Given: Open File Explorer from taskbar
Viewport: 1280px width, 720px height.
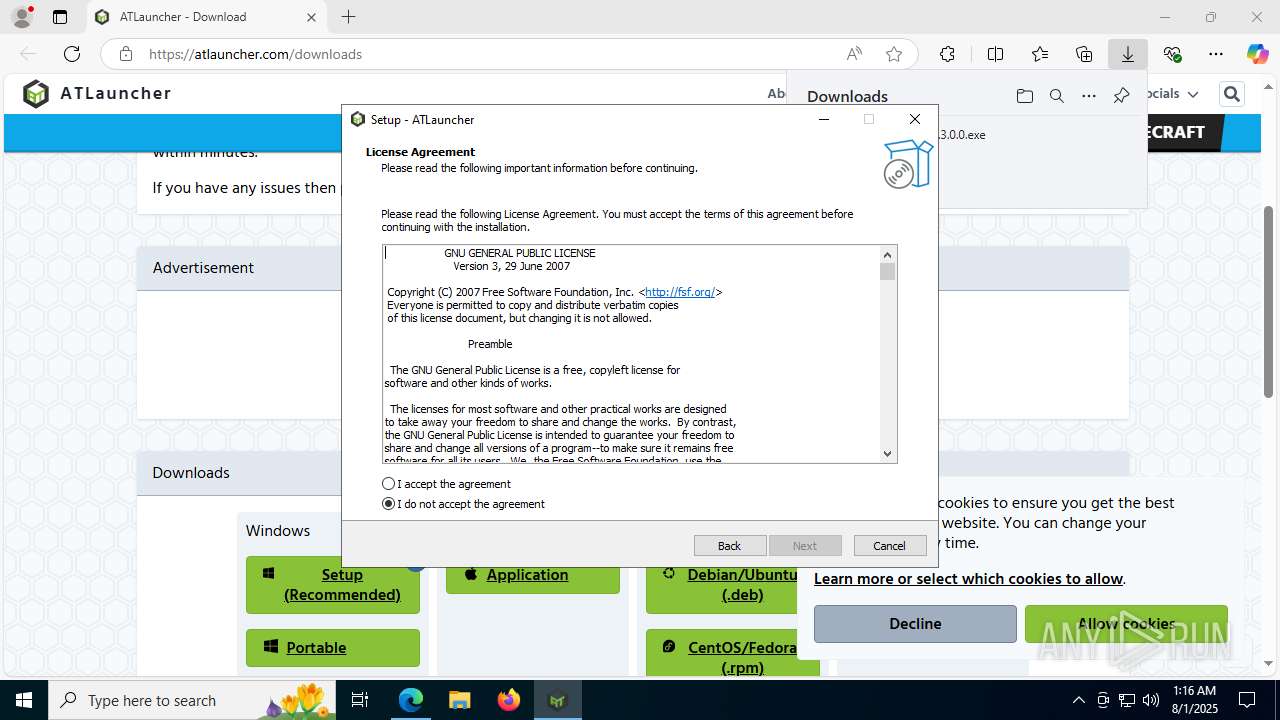Looking at the screenshot, I should coord(459,700).
